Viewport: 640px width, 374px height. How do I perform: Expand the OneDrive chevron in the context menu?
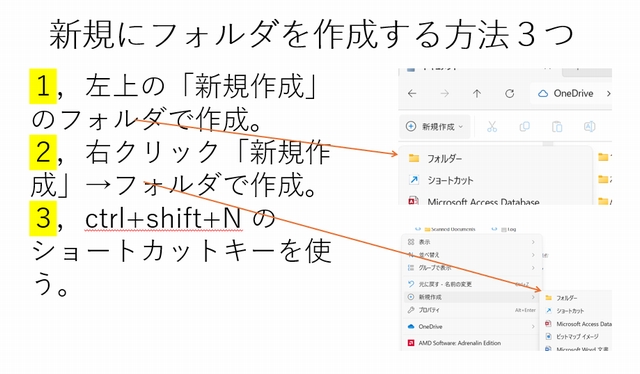[533, 326]
